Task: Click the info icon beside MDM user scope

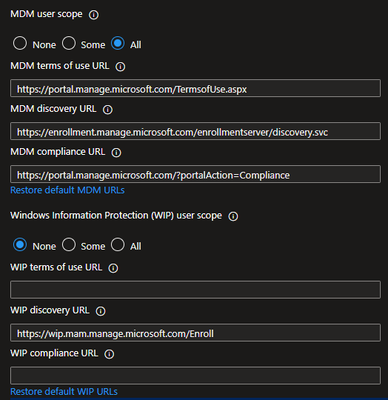Action: point(94,15)
